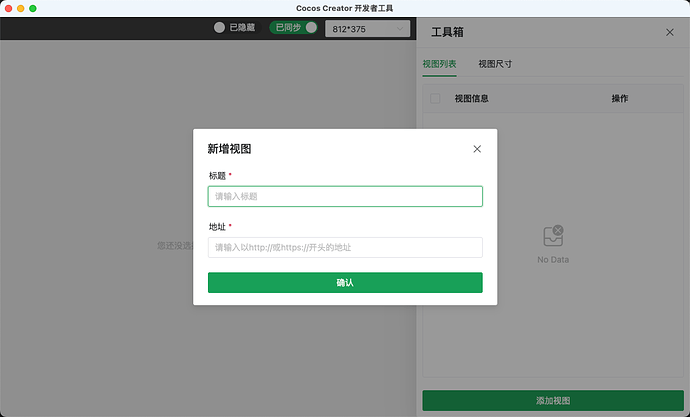690x417 pixels.
Task: Click the No Data label
Action: click(x=553, y=260)
